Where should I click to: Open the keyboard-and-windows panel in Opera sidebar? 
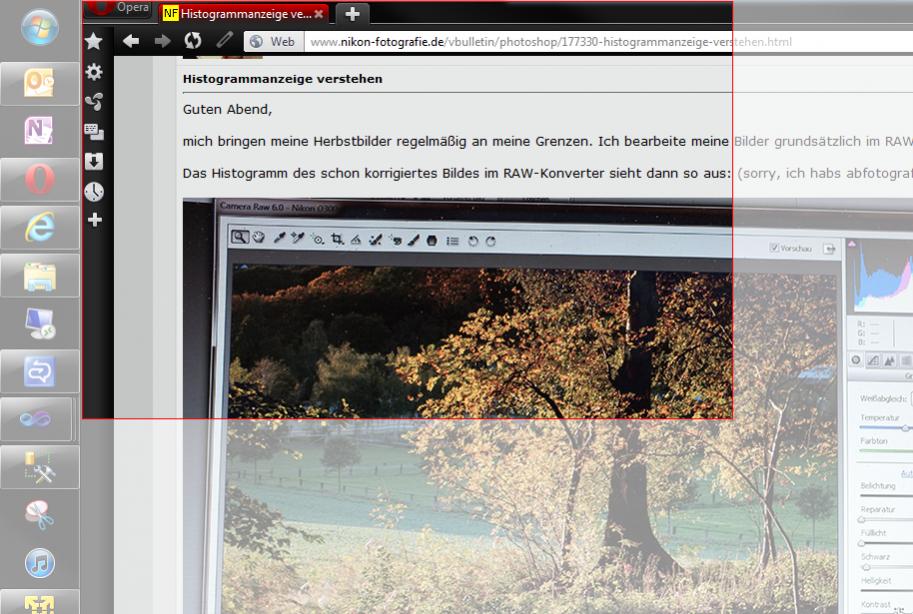tap(94, 132)
